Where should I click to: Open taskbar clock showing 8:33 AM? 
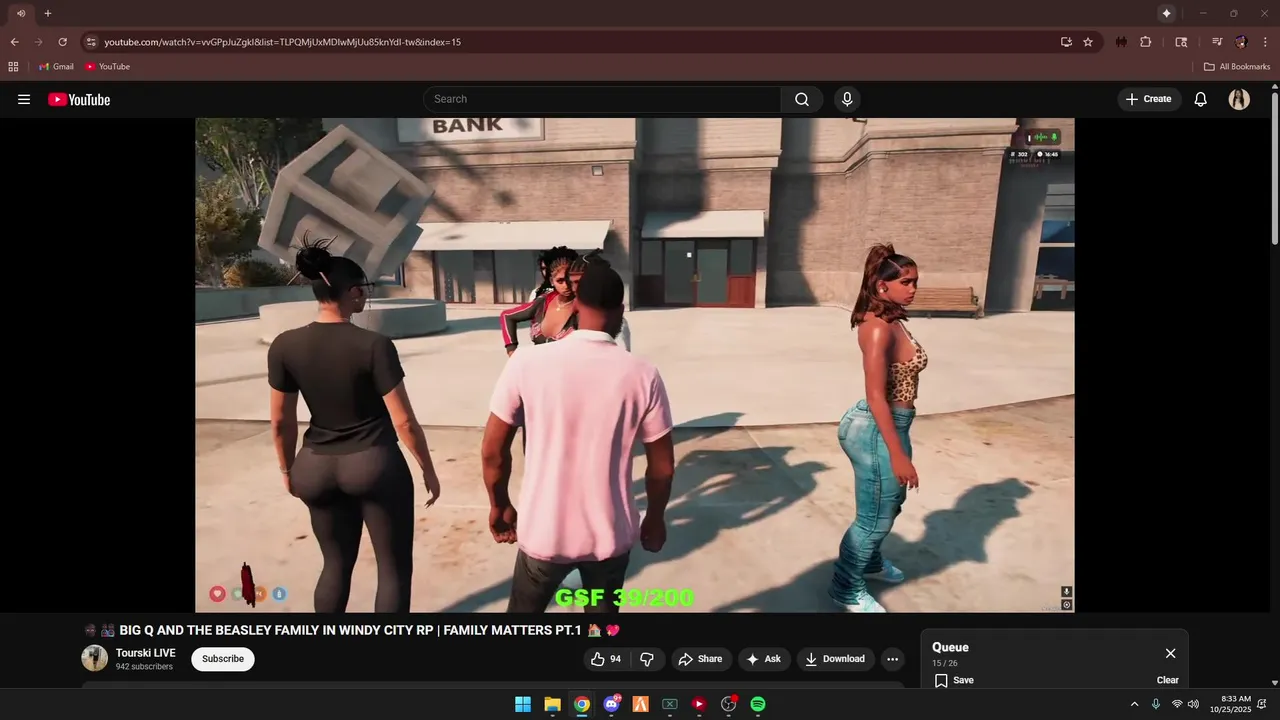[x=1236, y=704]
